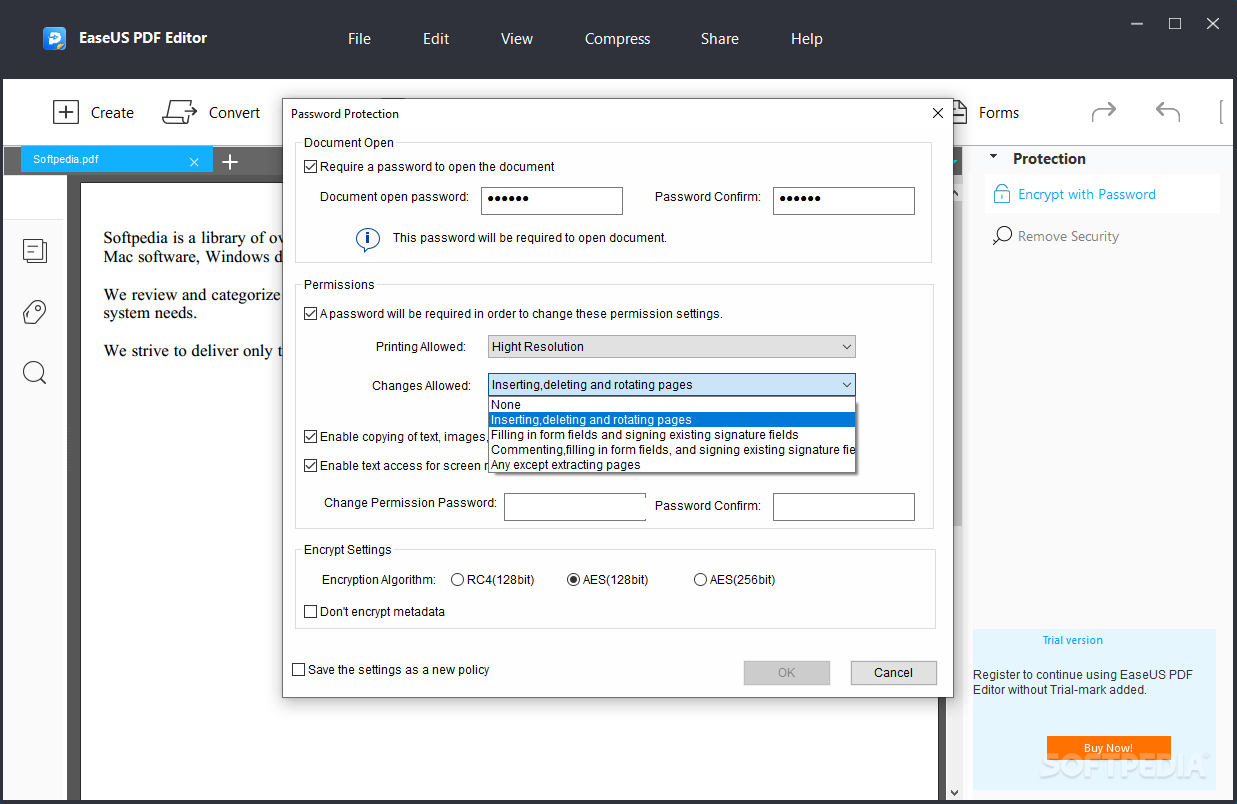Open the View menu
This screenshot has height=804, width=1237.
[517, 39]
